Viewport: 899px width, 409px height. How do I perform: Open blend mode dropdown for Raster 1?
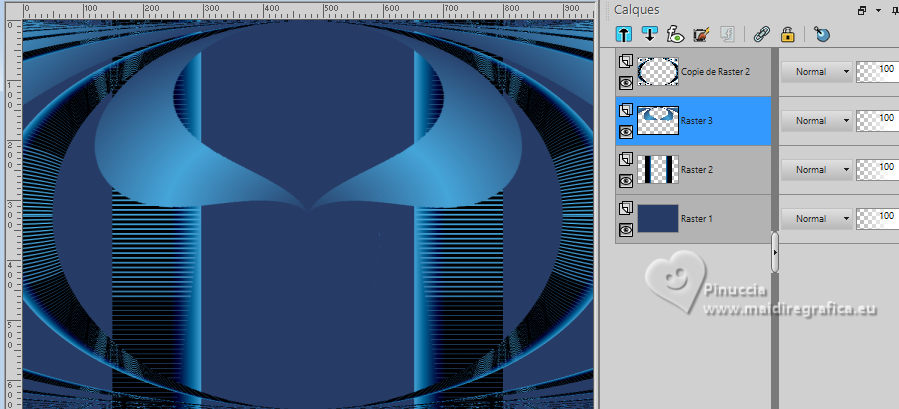point(816,219)
